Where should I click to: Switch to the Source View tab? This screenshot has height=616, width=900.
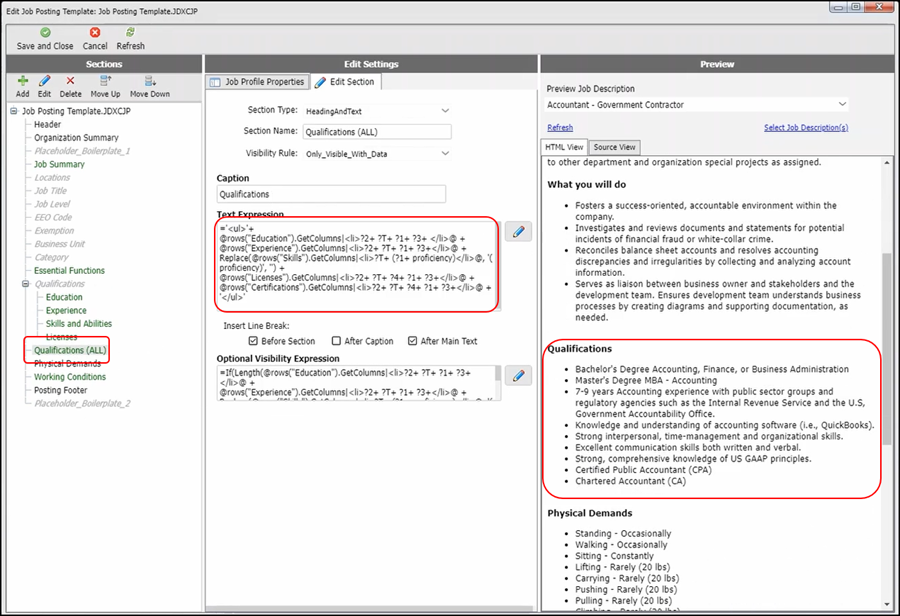click(x=614, y=147)
